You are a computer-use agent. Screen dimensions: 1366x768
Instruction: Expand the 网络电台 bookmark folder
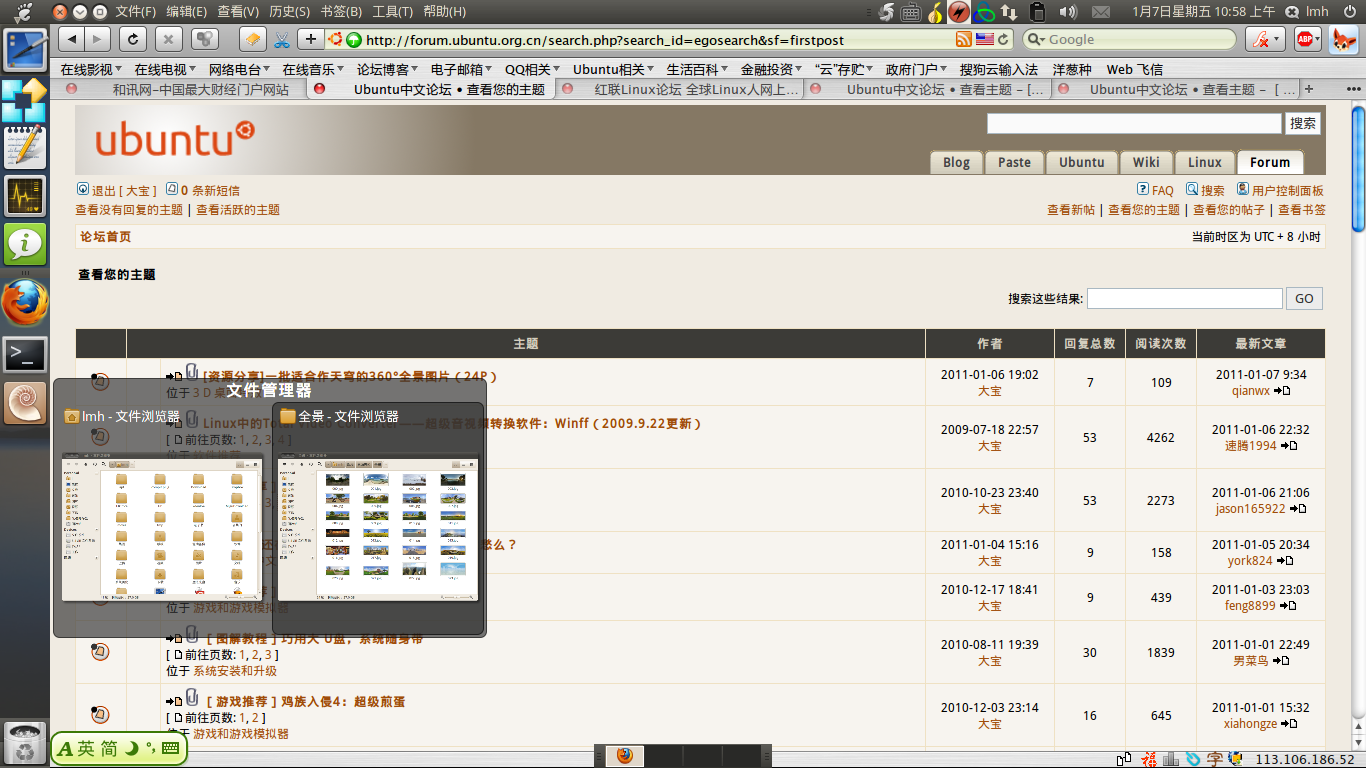tap(240, 70)
